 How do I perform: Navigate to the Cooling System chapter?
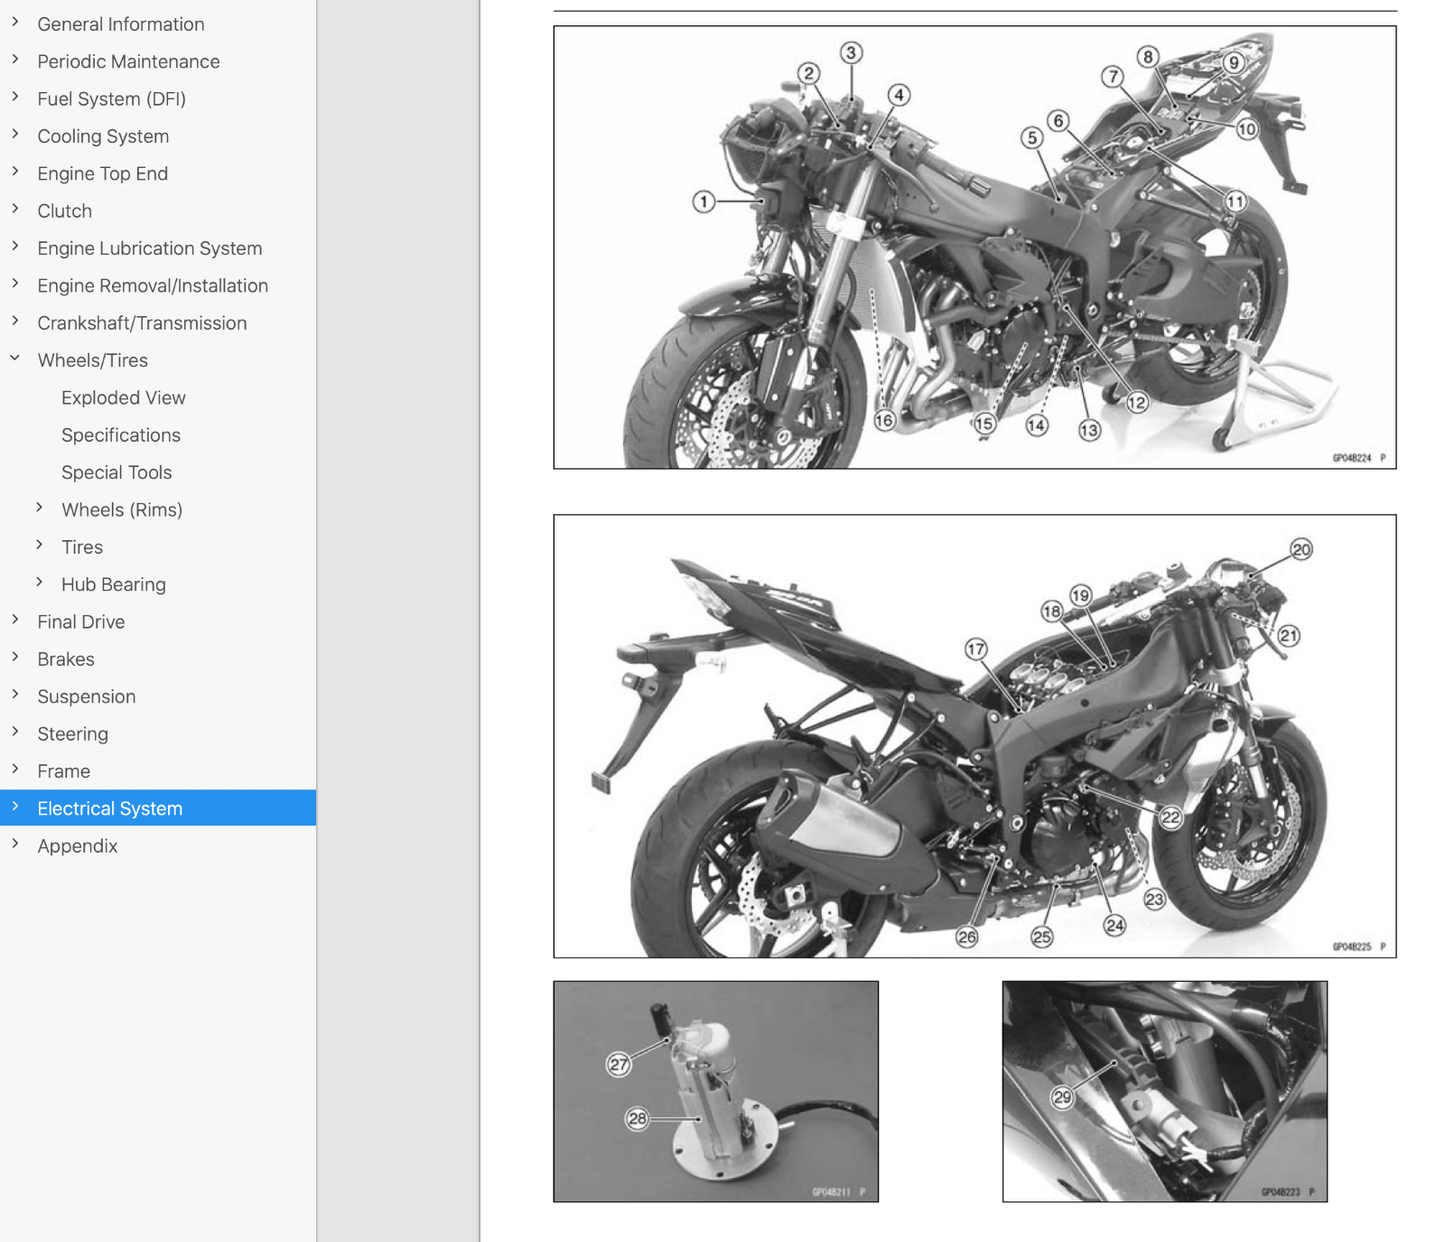point(103,136)
